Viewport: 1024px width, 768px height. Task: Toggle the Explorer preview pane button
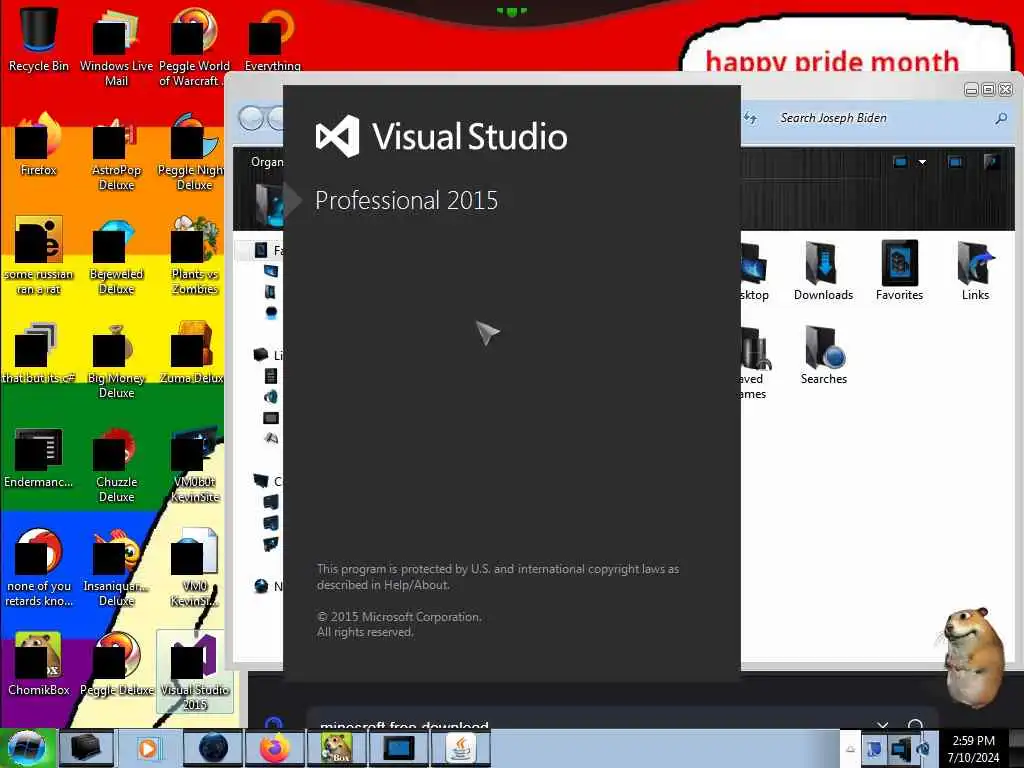(x=955, y=162)
